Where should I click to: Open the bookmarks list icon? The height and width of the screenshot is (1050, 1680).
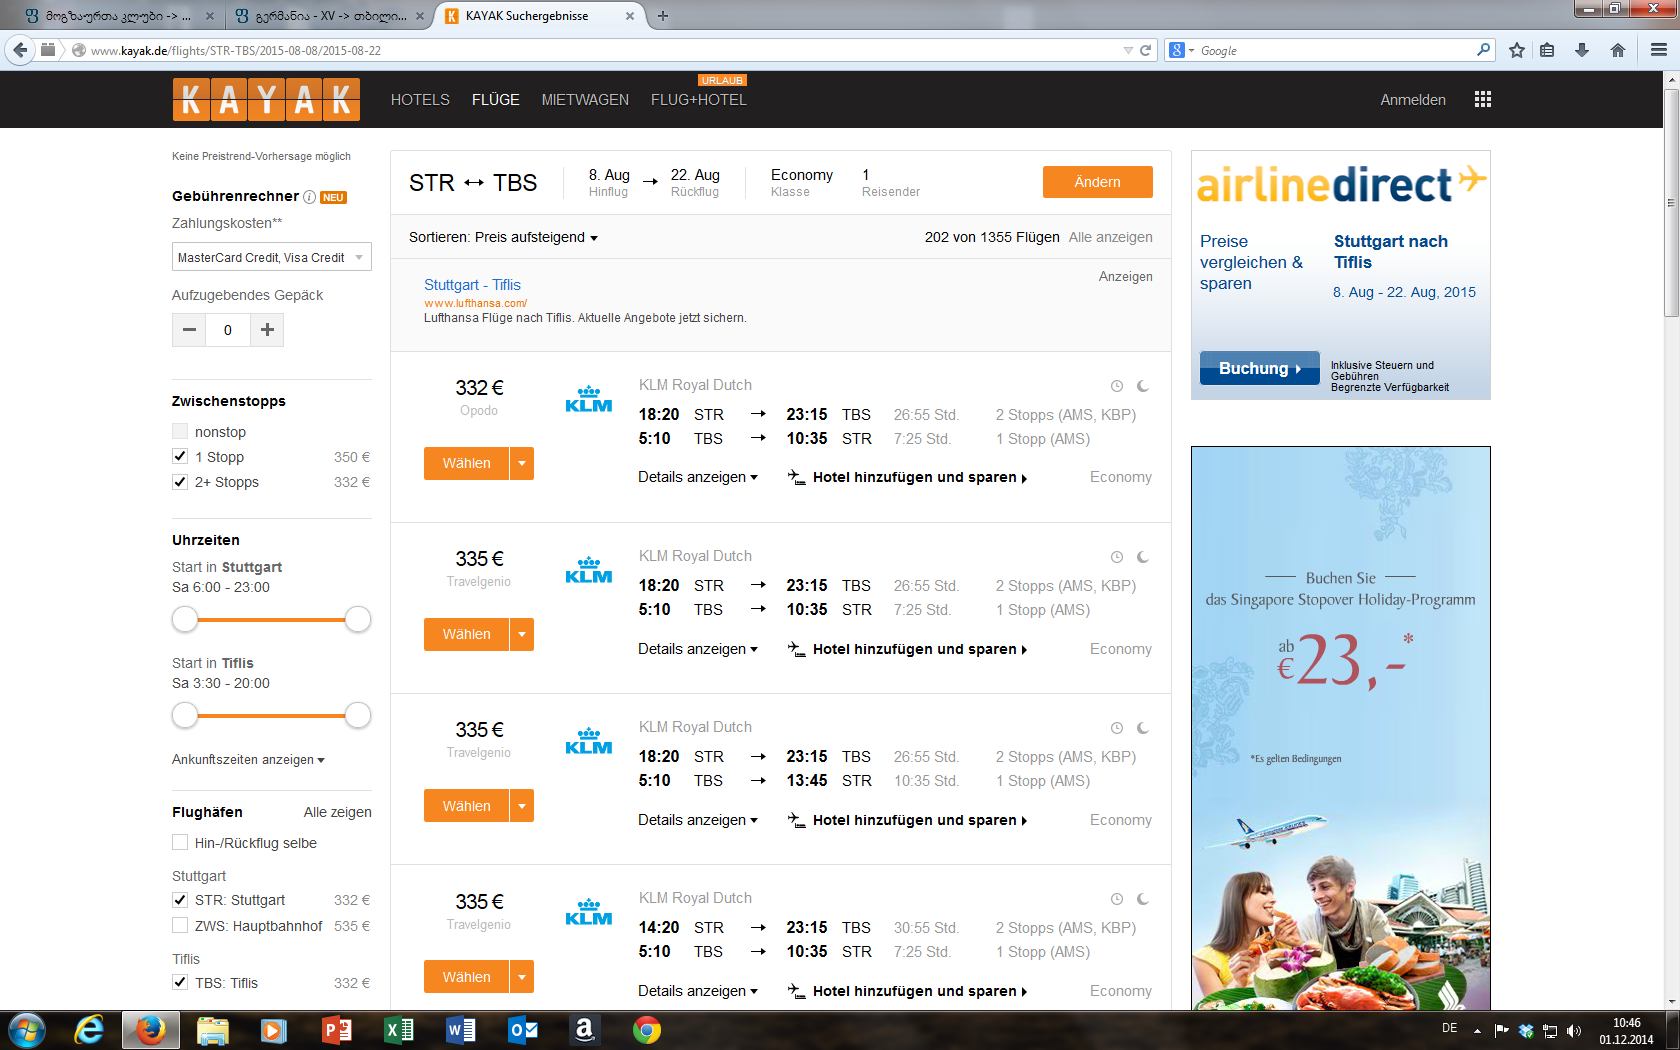coord(1547,50)
